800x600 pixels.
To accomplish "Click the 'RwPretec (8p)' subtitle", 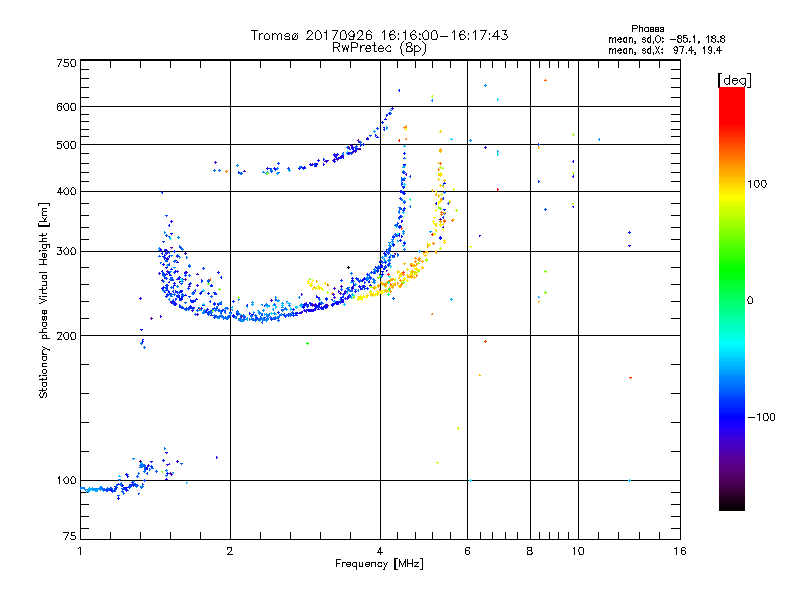I will (x=379, y=48).
